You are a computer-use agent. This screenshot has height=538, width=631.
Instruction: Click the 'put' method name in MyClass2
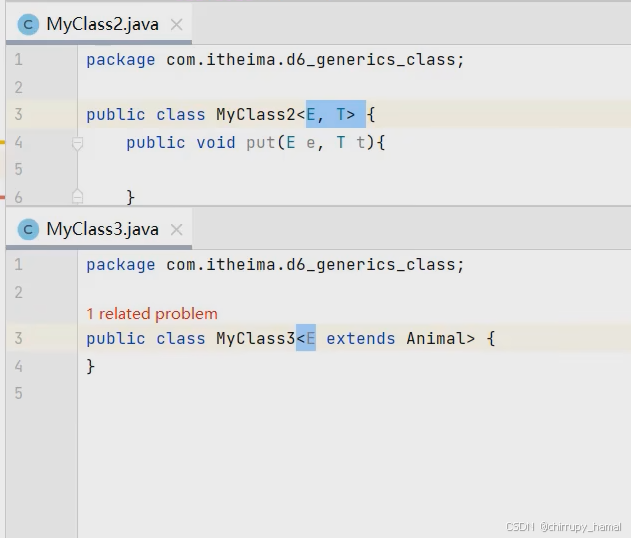(261, 143)
